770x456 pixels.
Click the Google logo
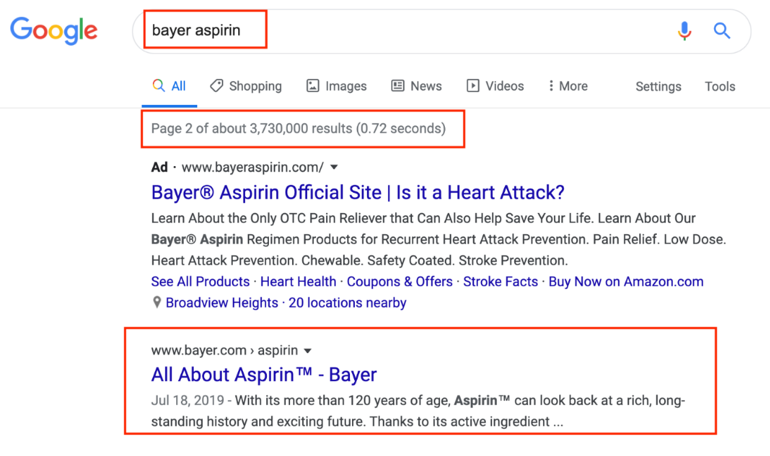point(54,30)
